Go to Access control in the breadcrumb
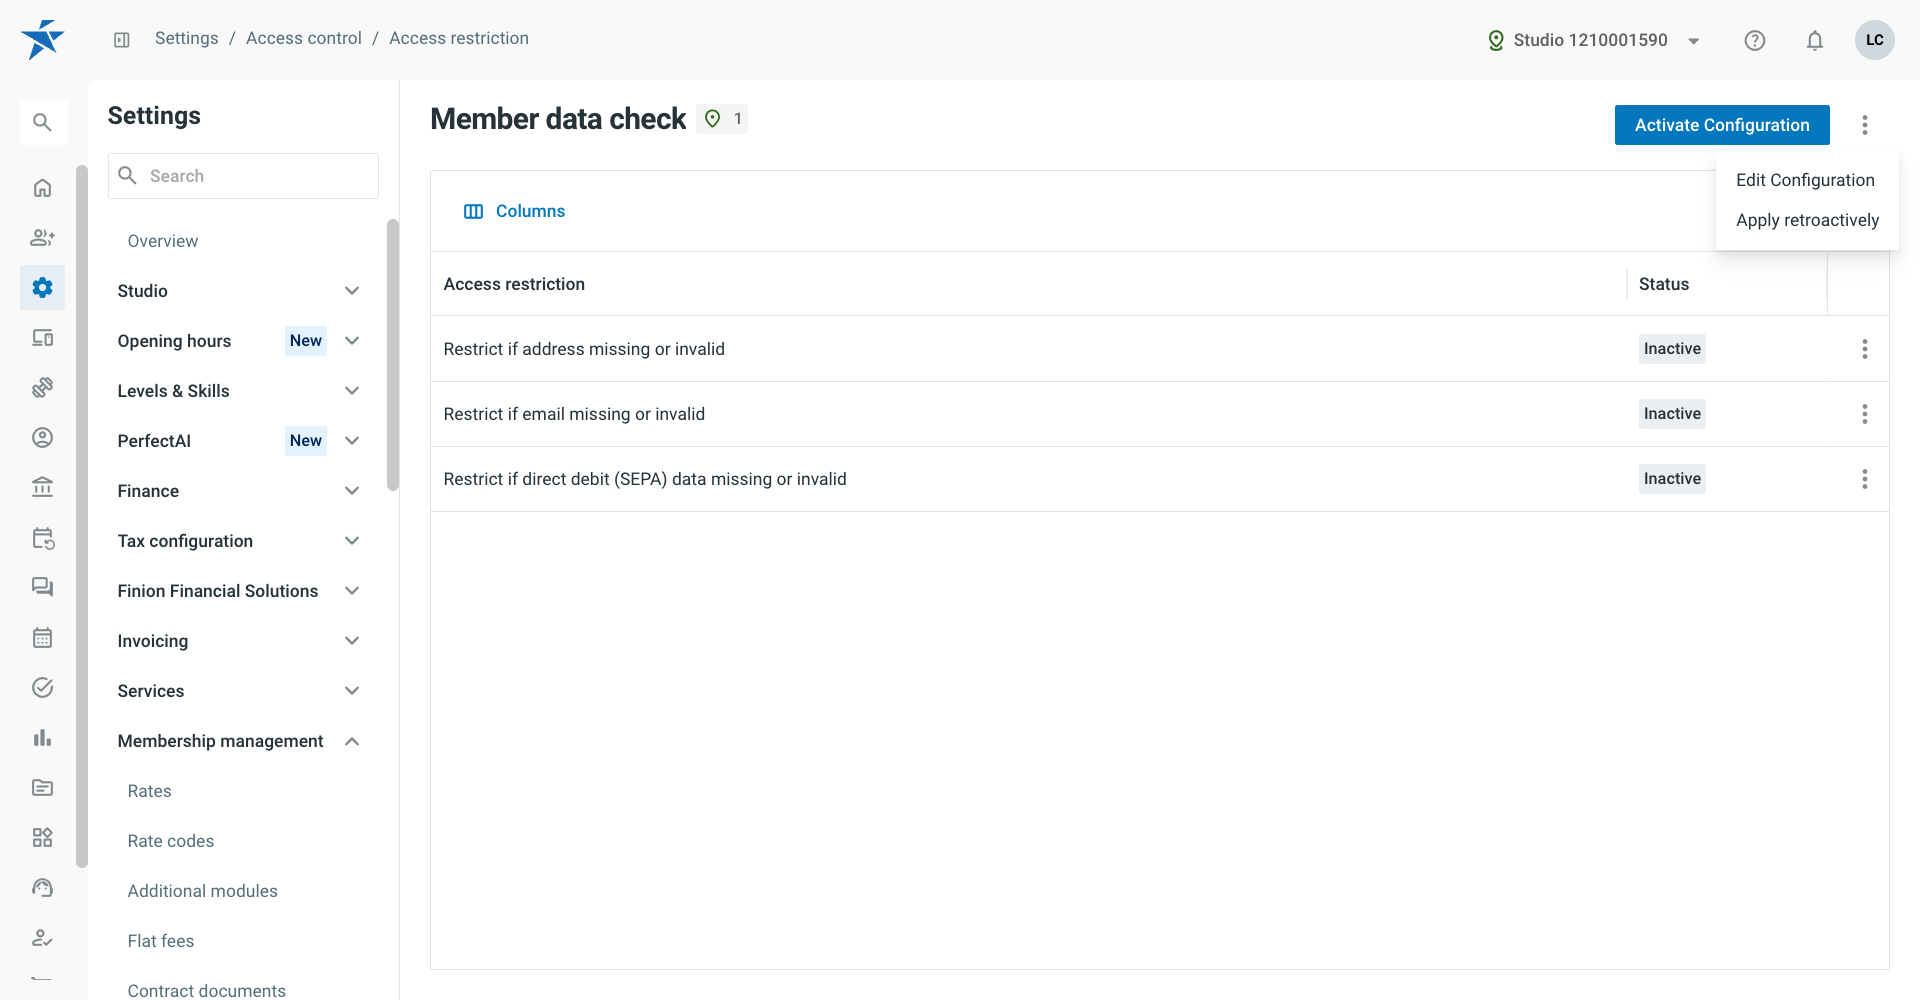Screen dimensions: 1920x1000 click(x=304, y=38)
